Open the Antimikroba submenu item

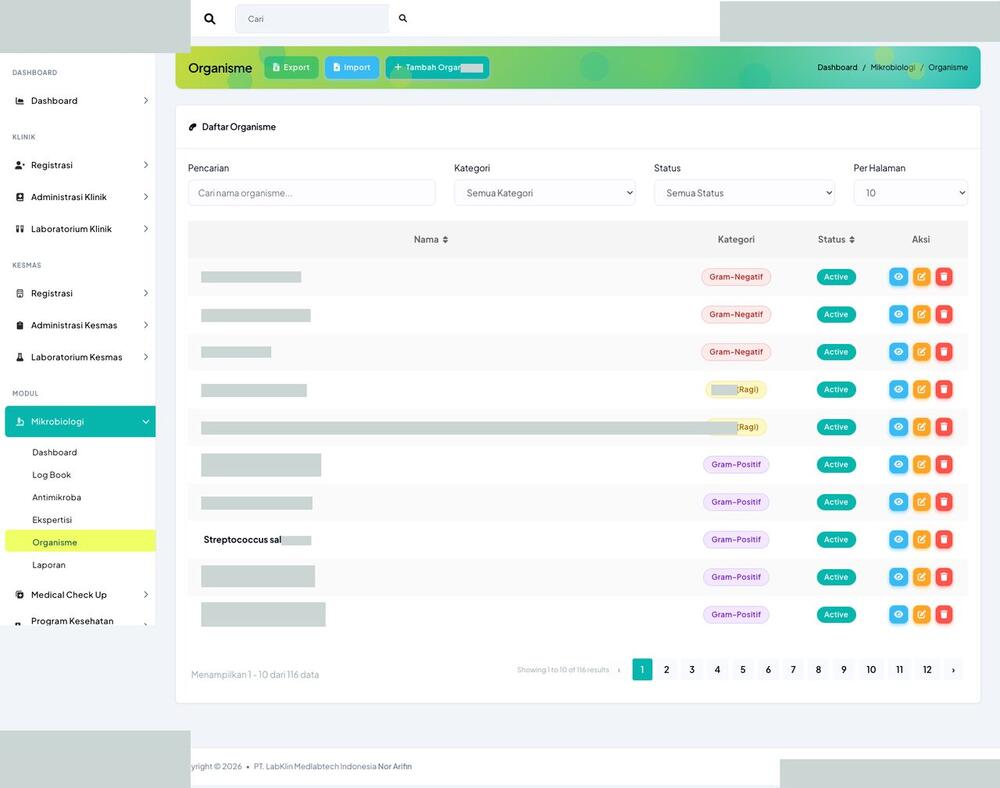[57, 497]
